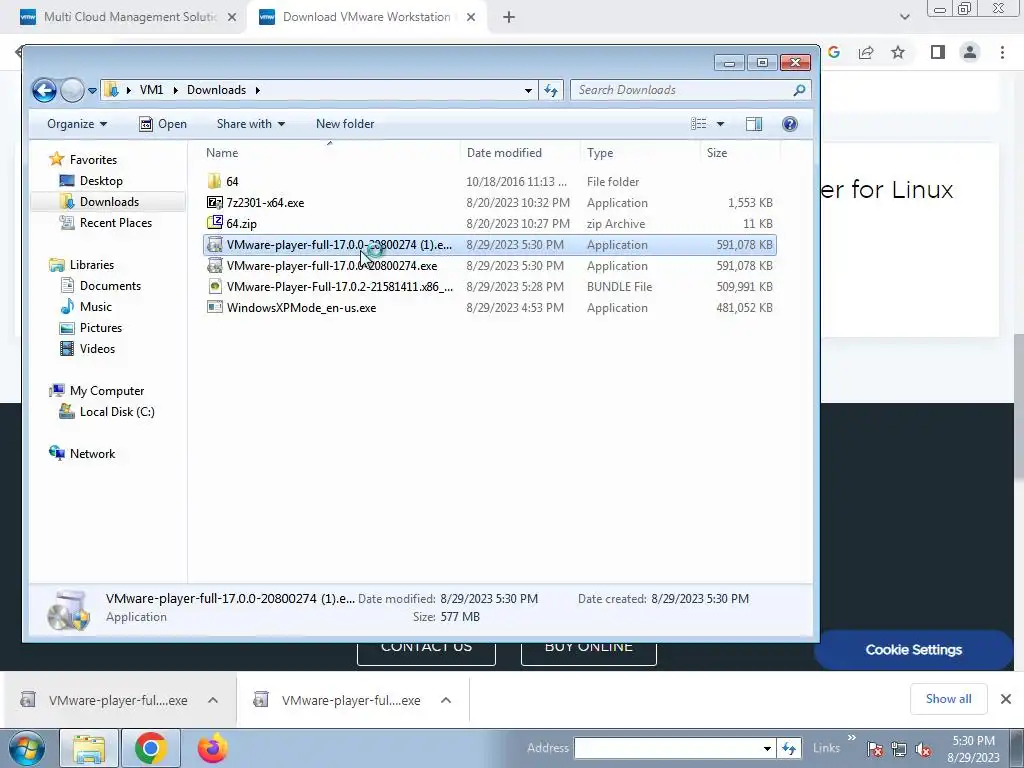Open Music library
Viewport: 1024px width, 768px height.
click(x=95, y=306)
